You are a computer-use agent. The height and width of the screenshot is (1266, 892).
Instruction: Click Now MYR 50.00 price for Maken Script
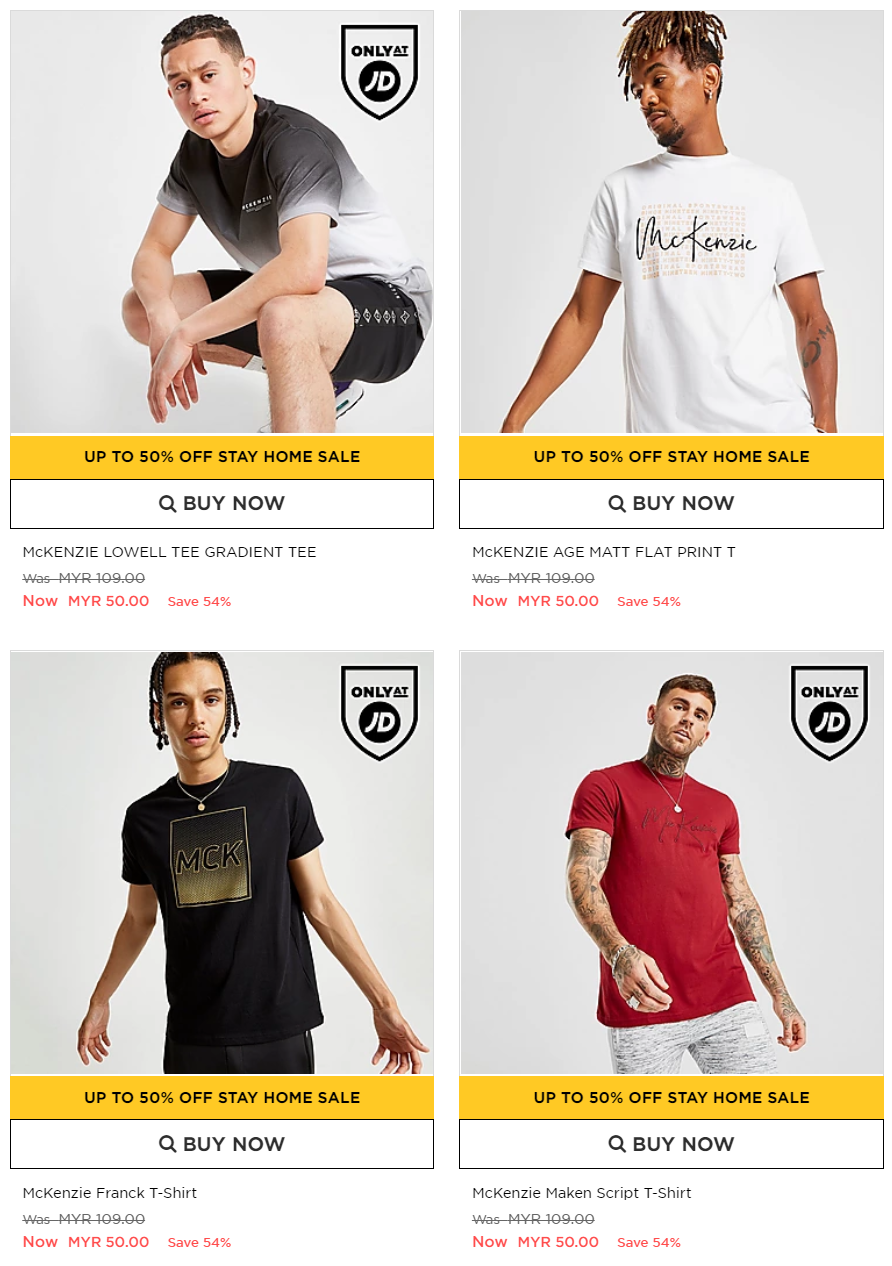point(536,1242)
